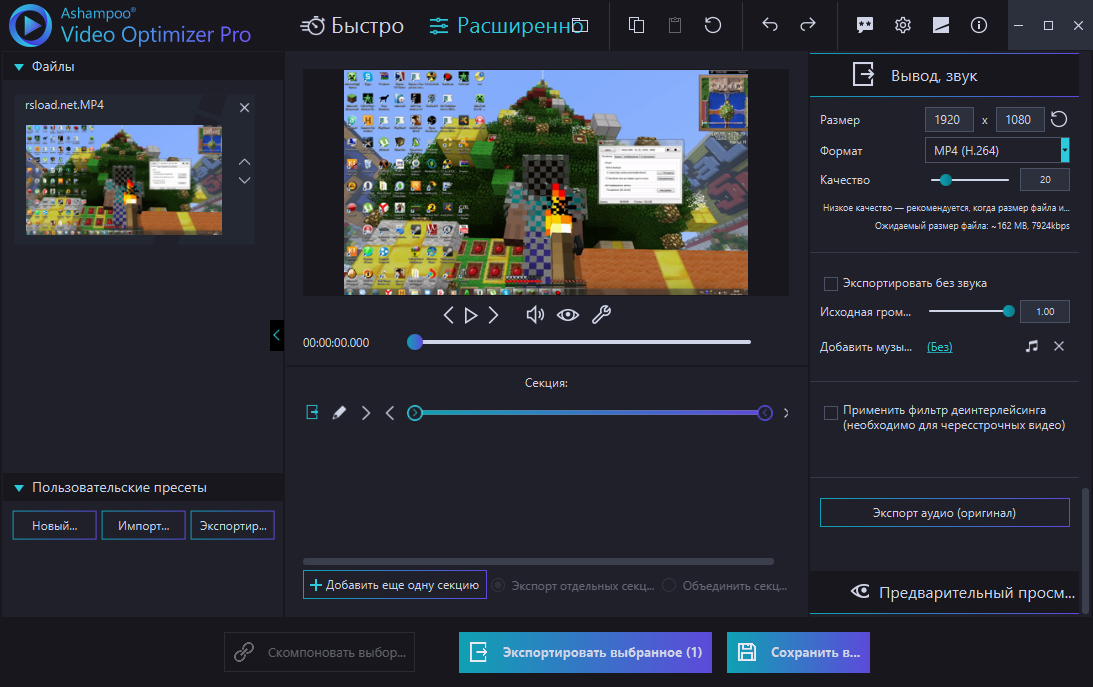Click the width field showing 1920
This screenshot has width=1093, height=687.
tap(949, 120)
